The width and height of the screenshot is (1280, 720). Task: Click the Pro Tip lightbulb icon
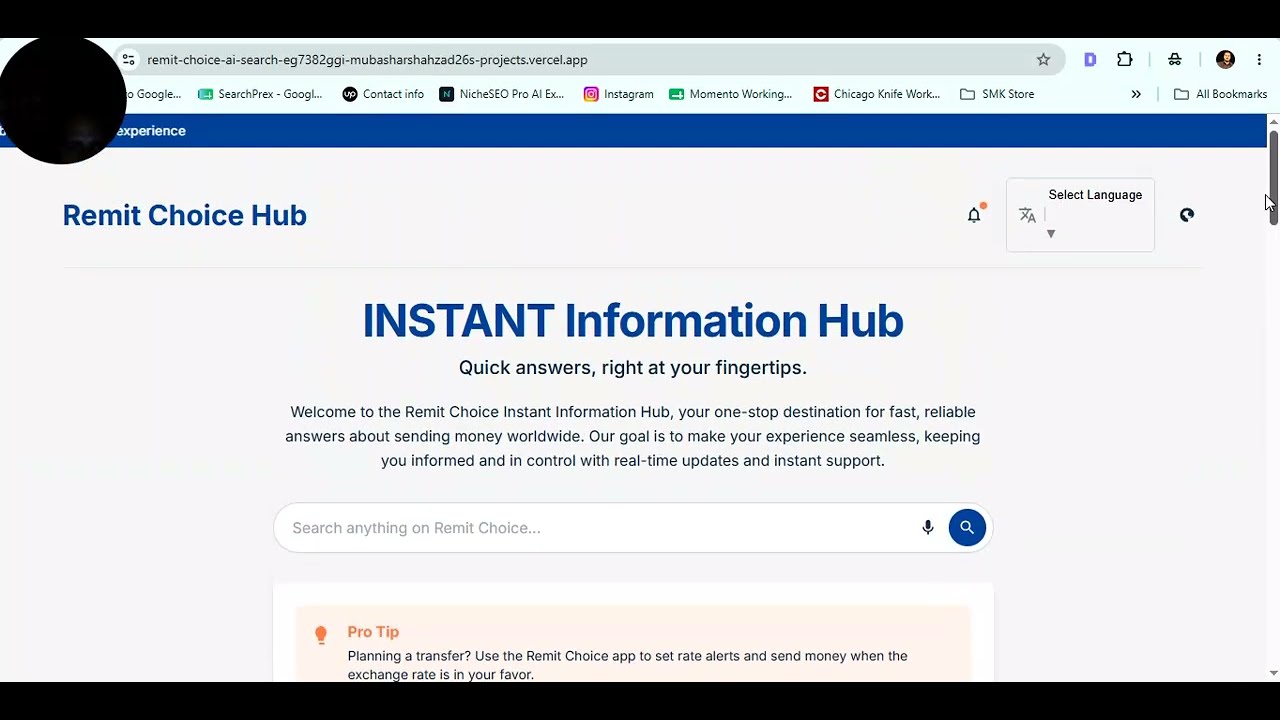coord(321,634)
